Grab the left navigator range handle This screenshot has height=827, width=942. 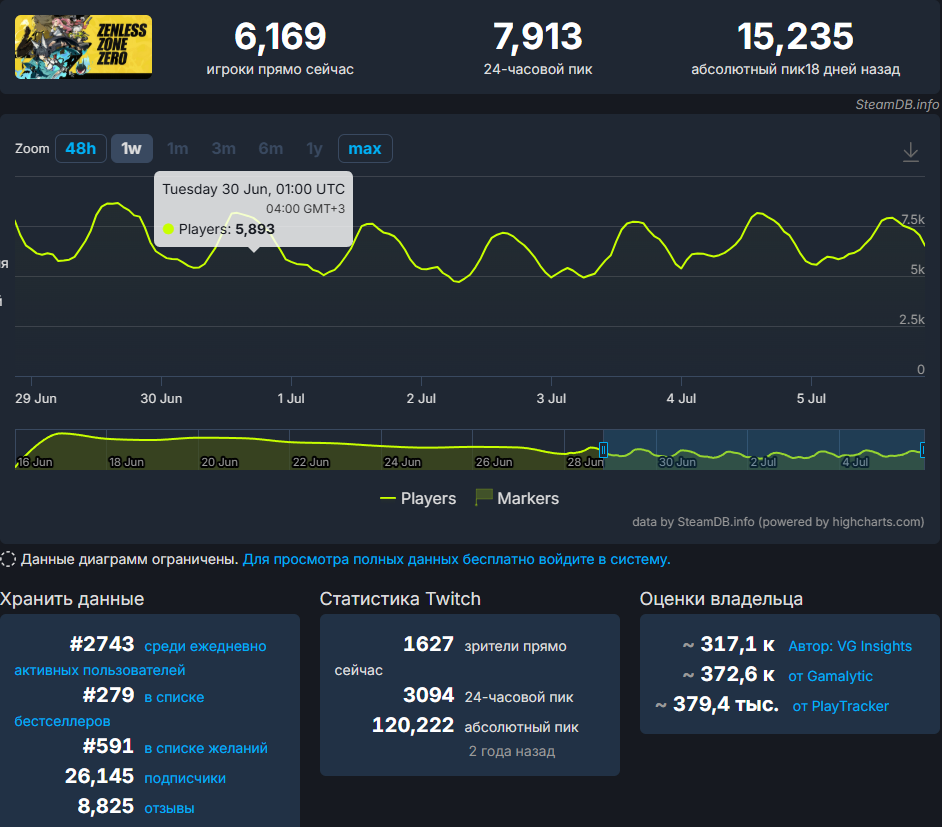pyautogui.click(x=603, y=449)
